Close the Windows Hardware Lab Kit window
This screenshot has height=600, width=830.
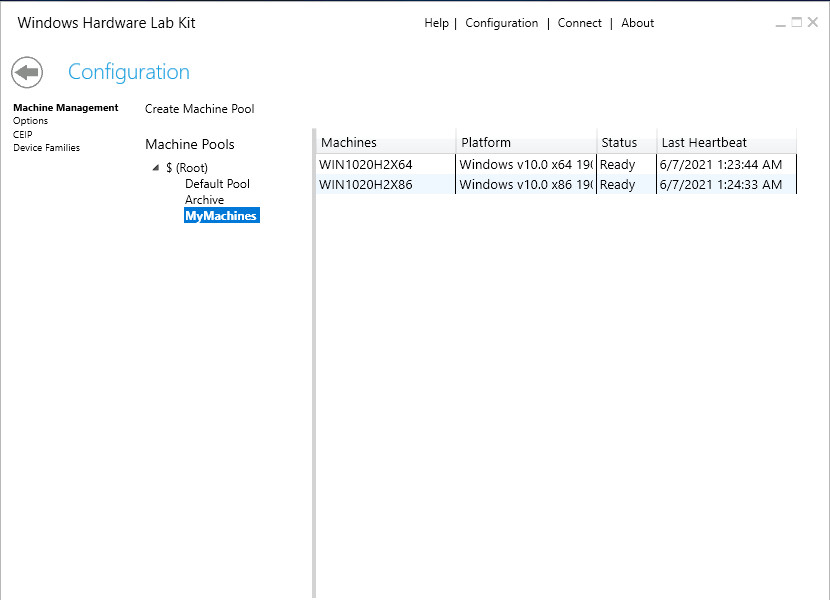point(813,22)
